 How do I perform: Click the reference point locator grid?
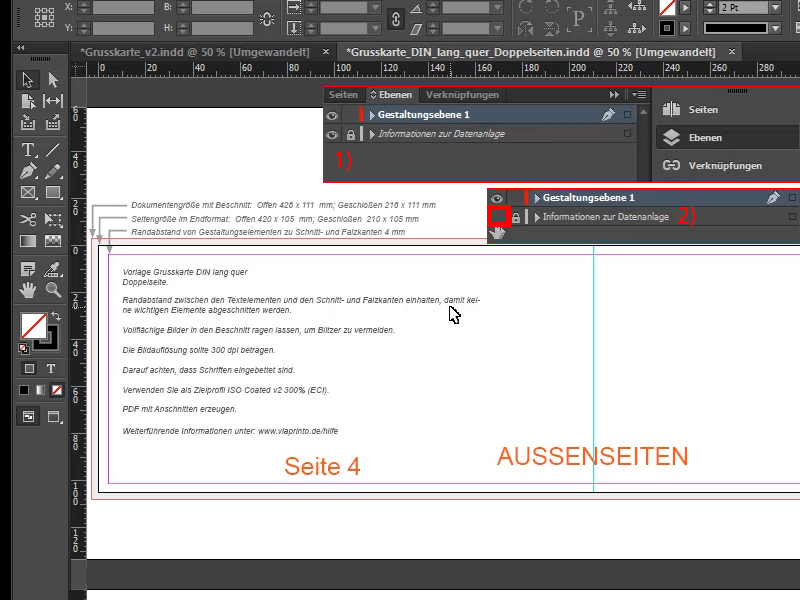pyautogui.click(x=44, y=17)
